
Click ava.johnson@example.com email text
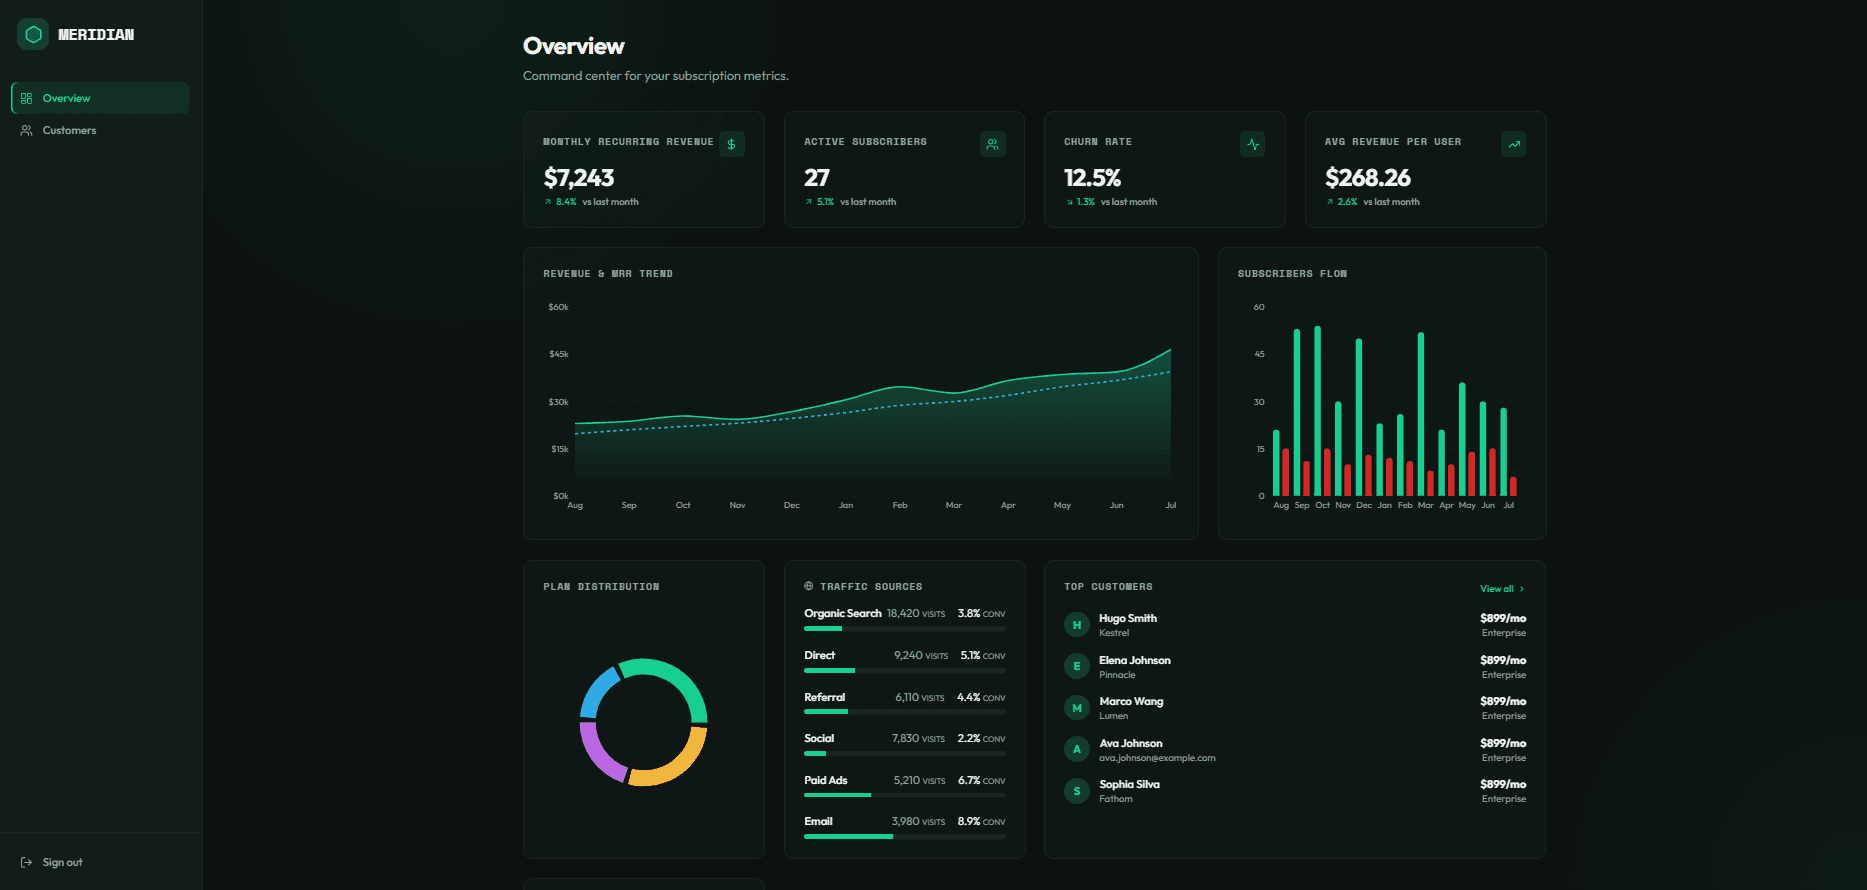coord(1157,758)
